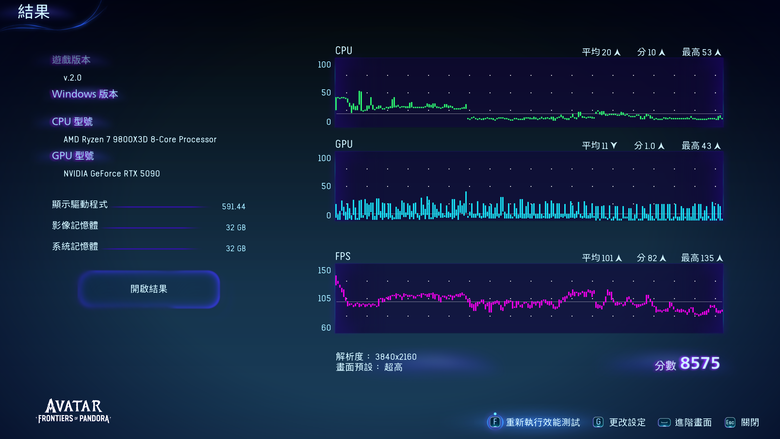The width and height of the screenshot is (780, 439).
Task: Open 進階畫面 option
Action: [x=693, y=423]
